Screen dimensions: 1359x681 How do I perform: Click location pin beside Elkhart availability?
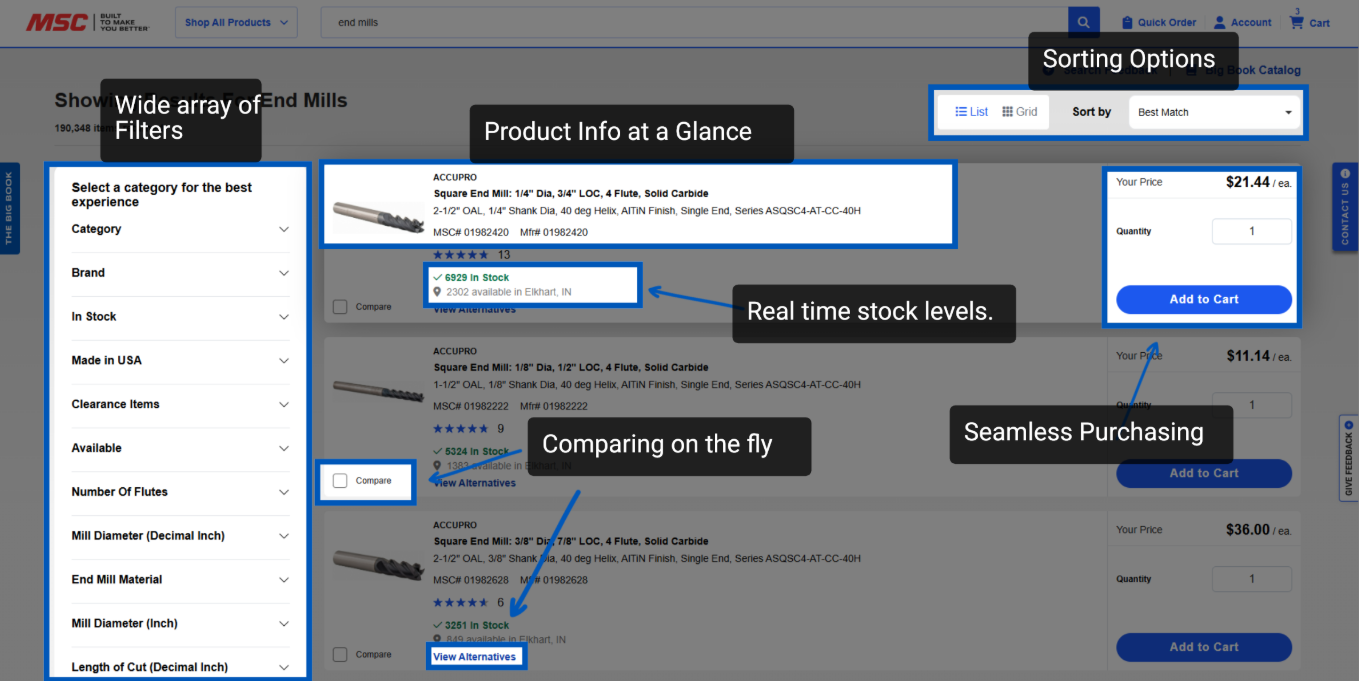[437, 292]
